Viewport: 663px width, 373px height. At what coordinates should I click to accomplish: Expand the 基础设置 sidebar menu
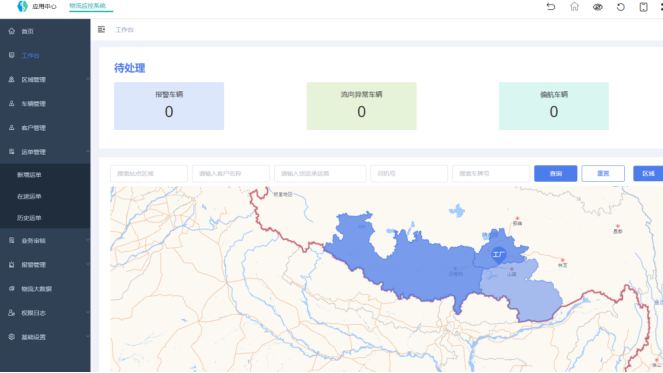click(x=45, y=337)
